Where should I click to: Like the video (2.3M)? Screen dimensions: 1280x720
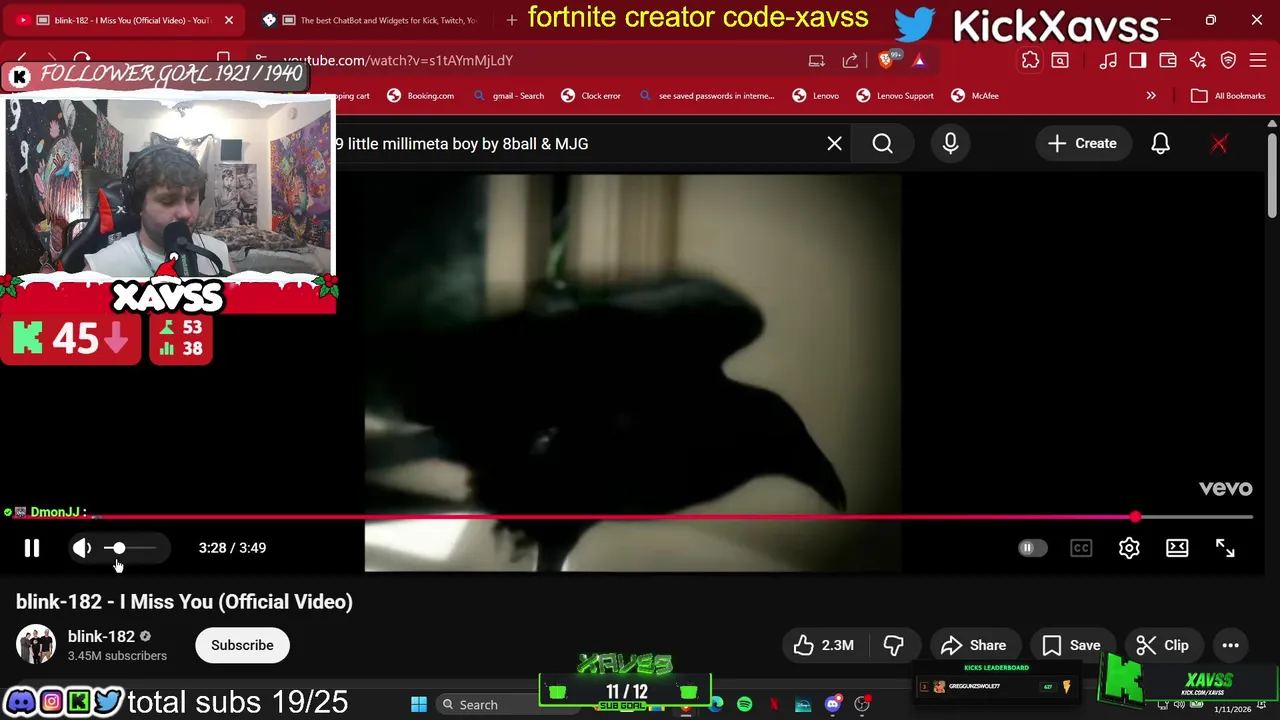(824, 645)
